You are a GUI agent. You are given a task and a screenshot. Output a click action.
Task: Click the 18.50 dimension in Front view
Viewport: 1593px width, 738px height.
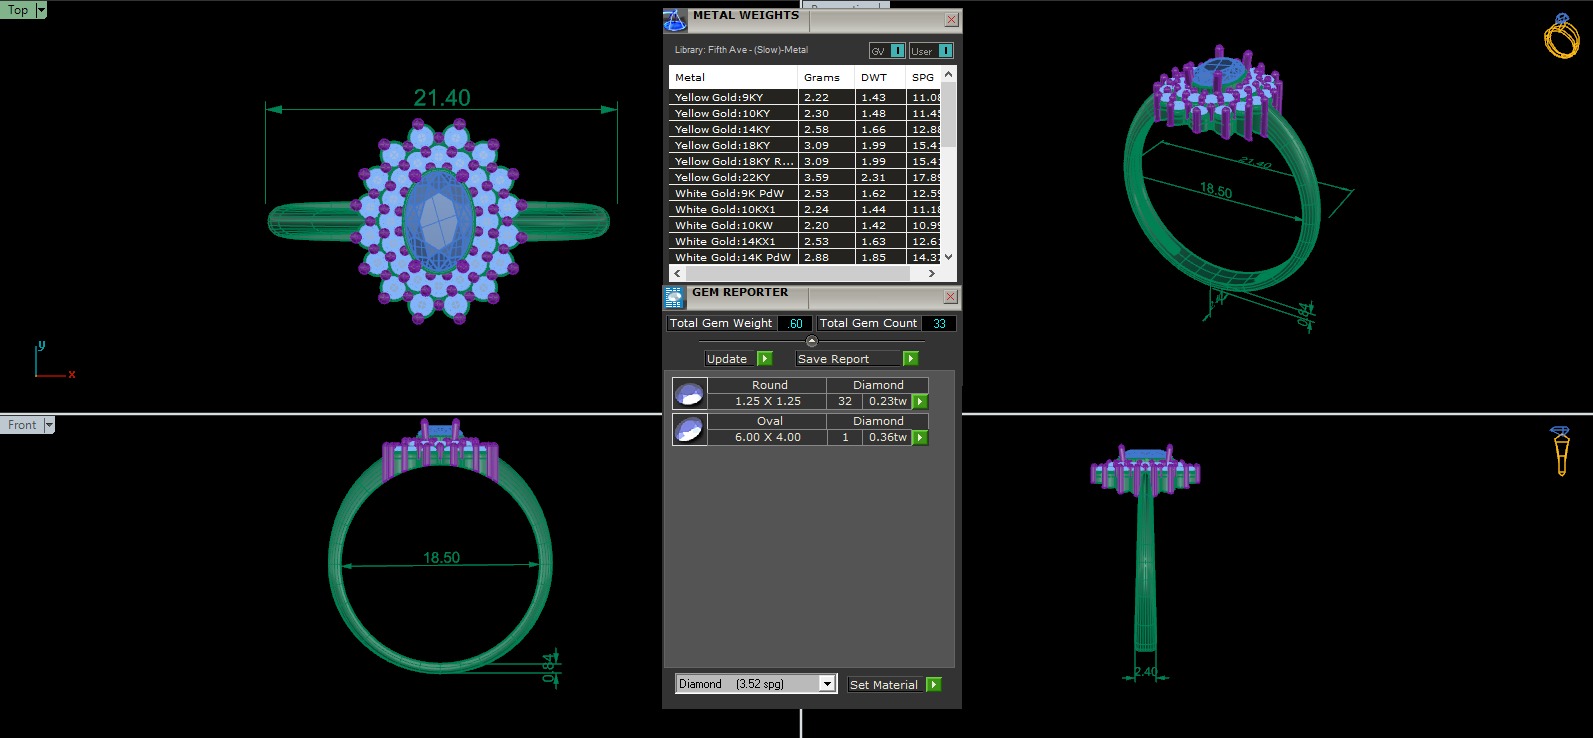tap(441, 558)
